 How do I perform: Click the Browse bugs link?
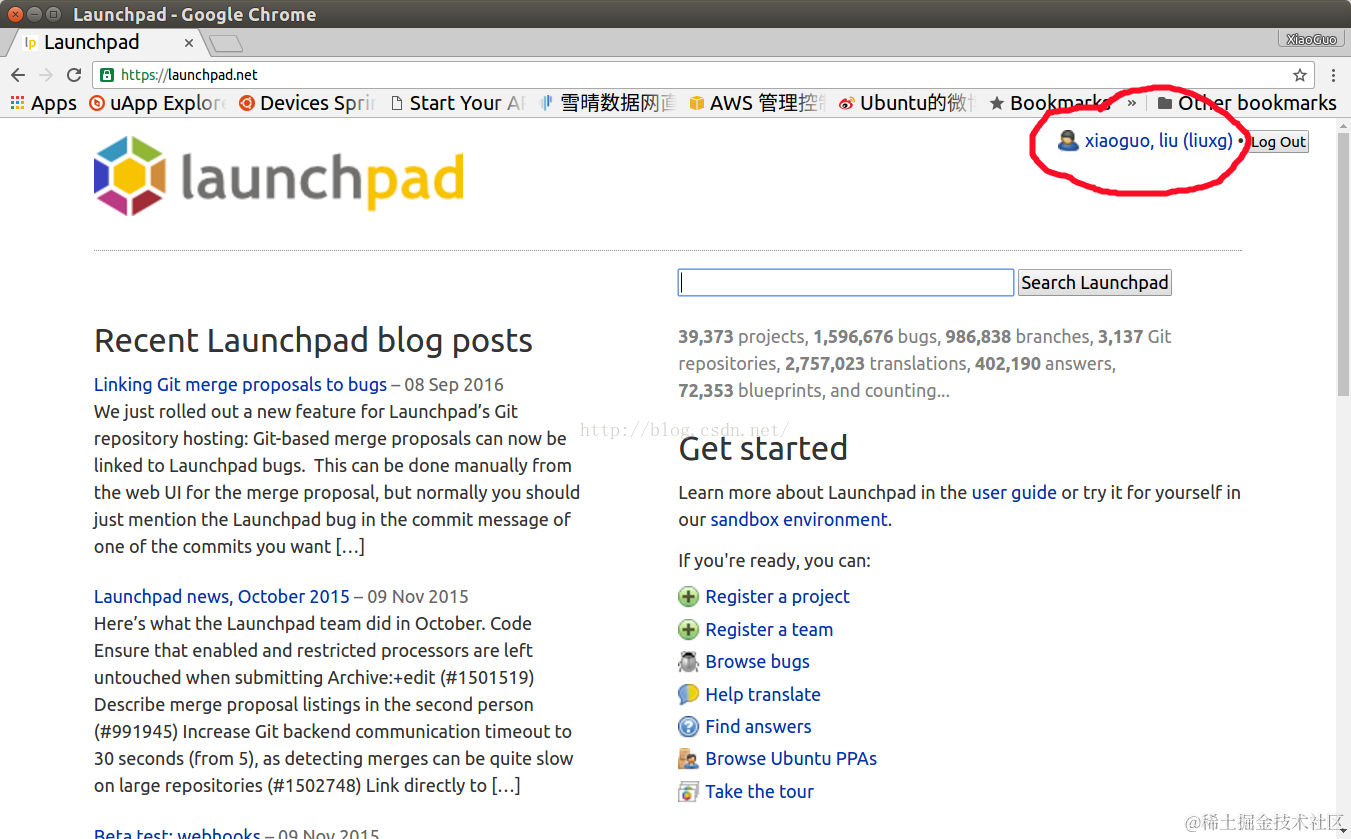(x=758, y=662)
